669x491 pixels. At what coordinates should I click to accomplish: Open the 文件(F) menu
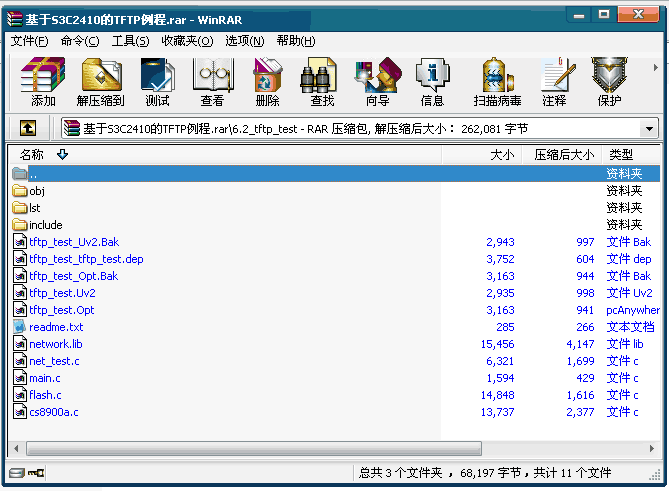tap(29, 41)
